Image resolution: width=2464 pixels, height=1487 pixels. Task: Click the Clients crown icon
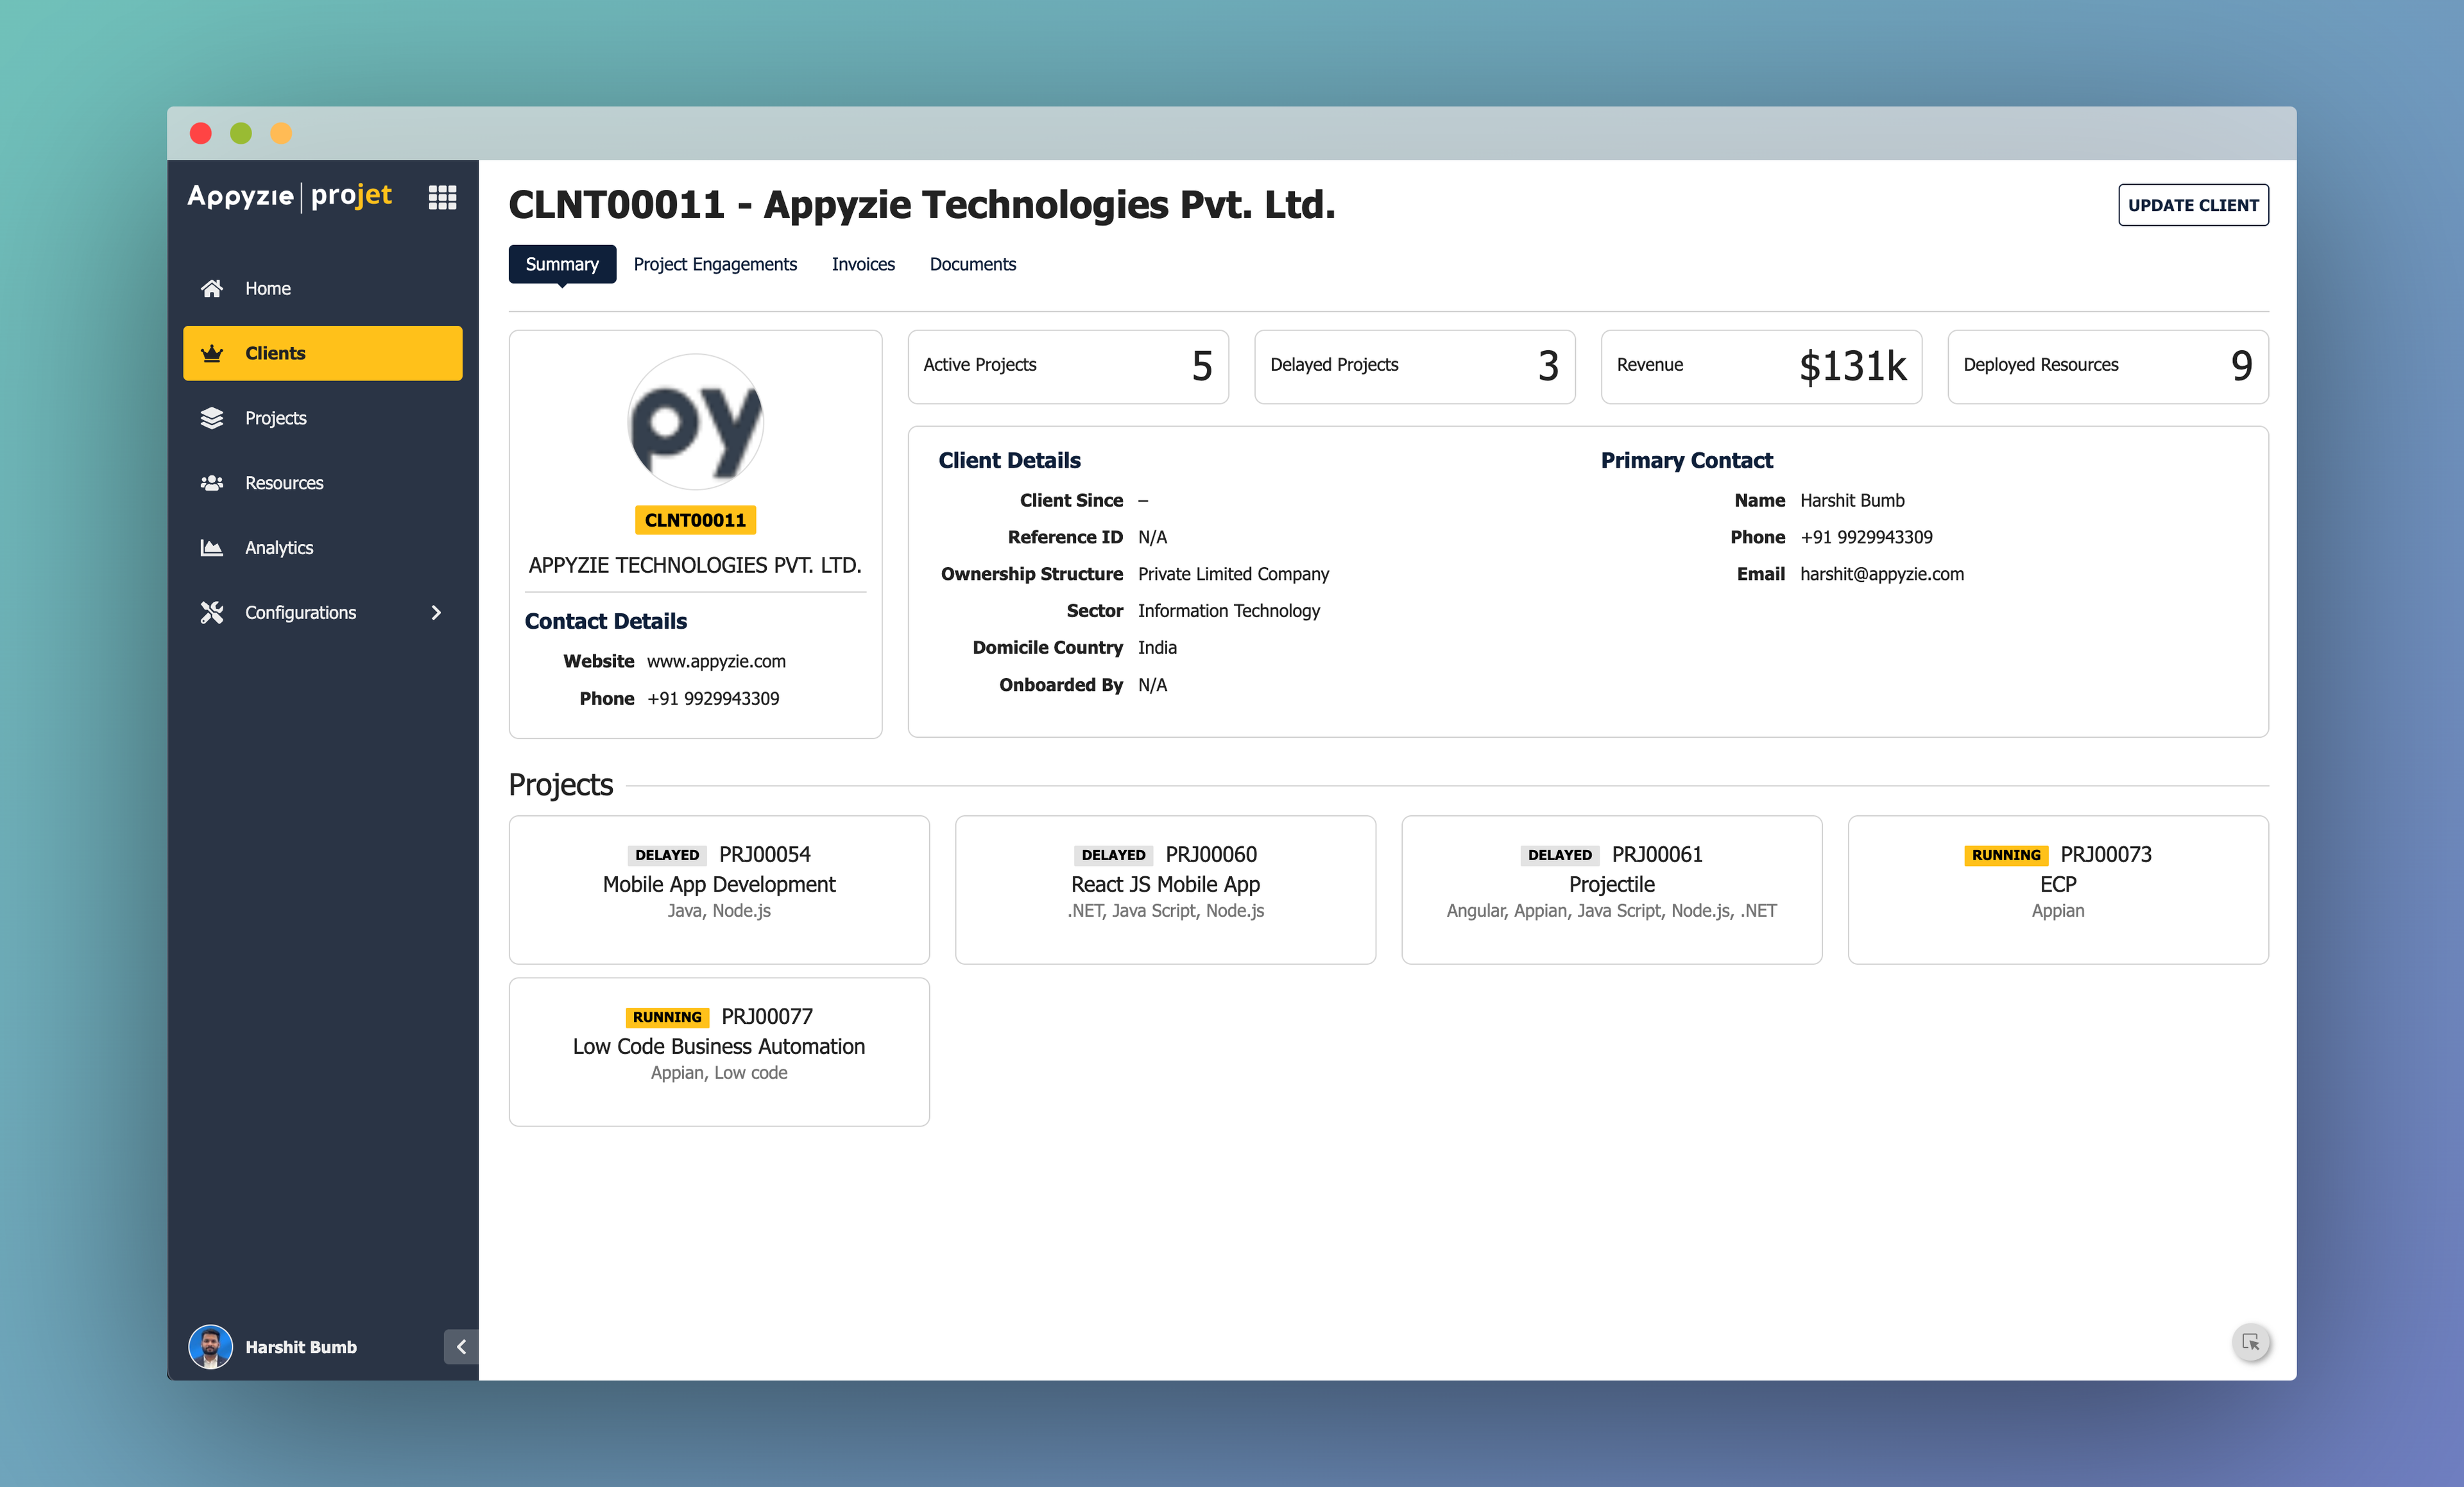coord(212,353)
